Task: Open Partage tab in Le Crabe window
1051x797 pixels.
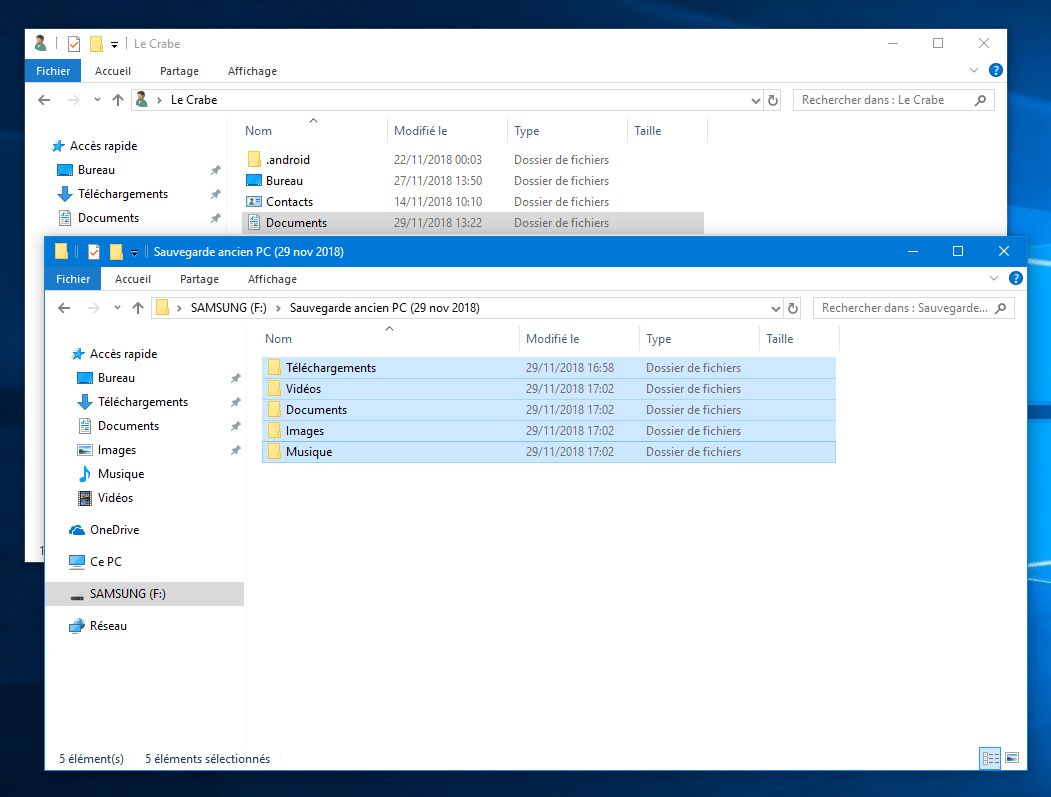Action: [179, 71]
